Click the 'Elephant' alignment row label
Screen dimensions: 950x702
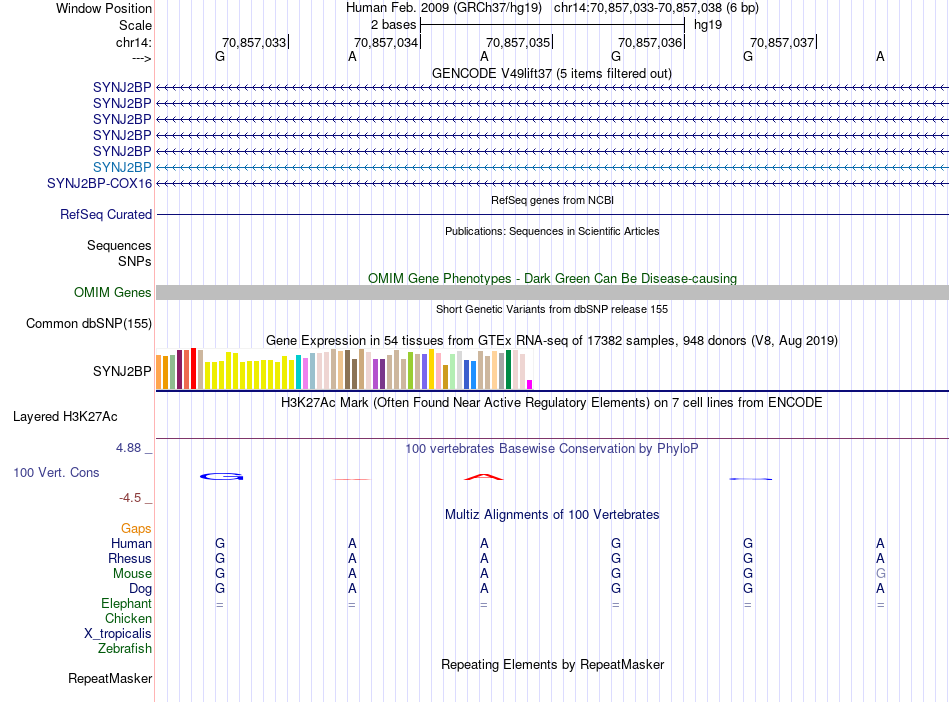(126, 603)
